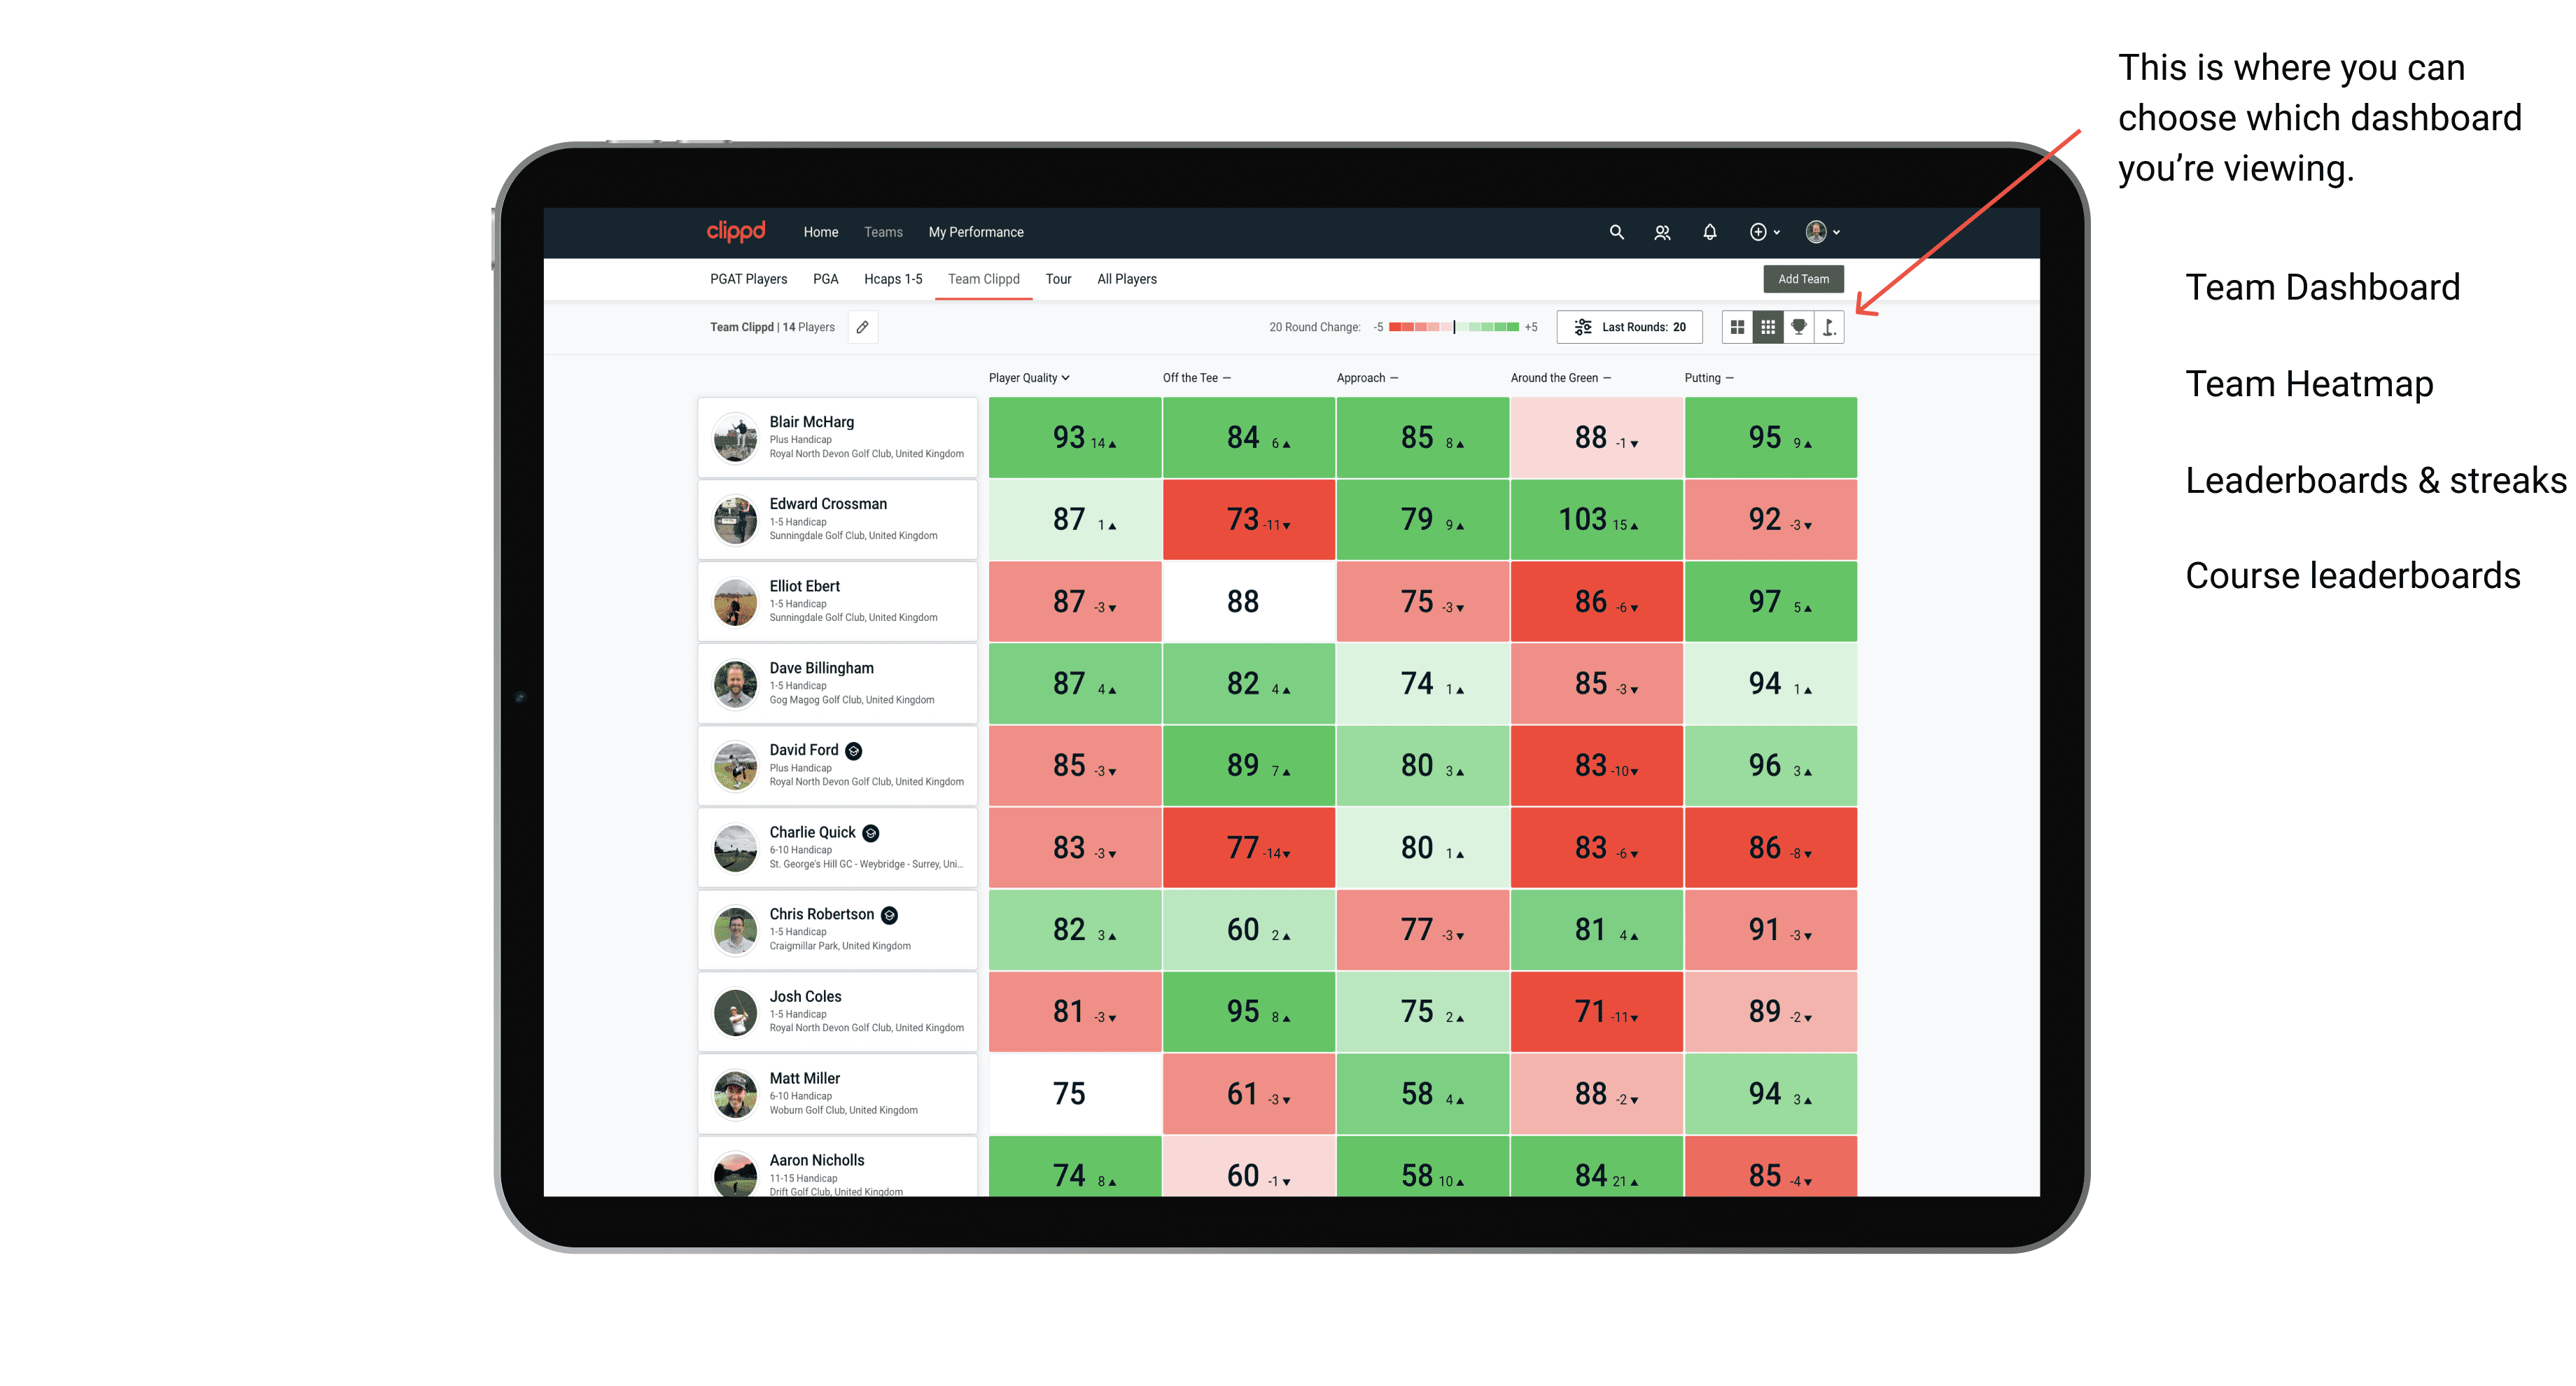Image resolution: width=2576 pixels, height=1386 pixels.
Task: Toggle the Approach column visibility
Action: [1399, 379]
